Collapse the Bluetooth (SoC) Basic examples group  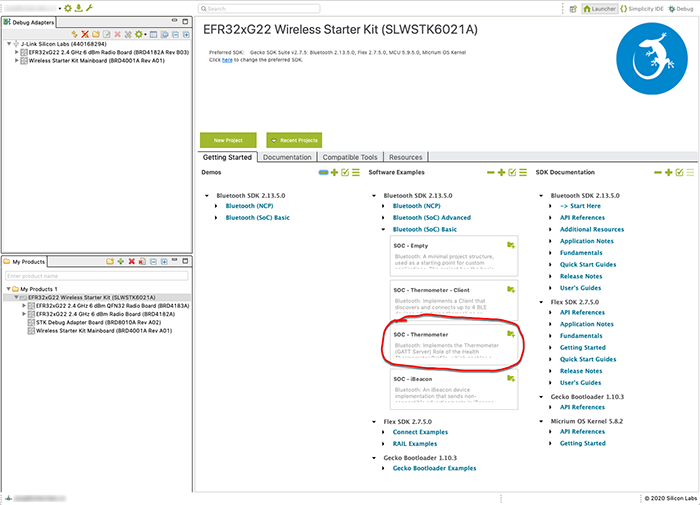[x=387, y=230]
